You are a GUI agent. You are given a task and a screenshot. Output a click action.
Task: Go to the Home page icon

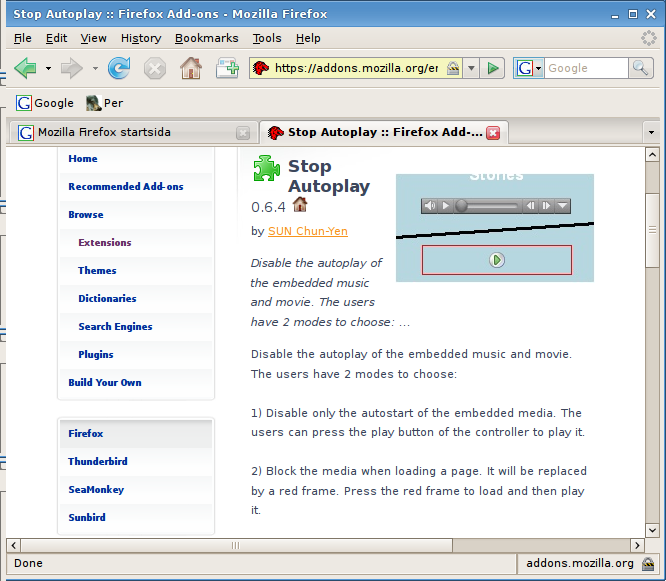[191, 68]
